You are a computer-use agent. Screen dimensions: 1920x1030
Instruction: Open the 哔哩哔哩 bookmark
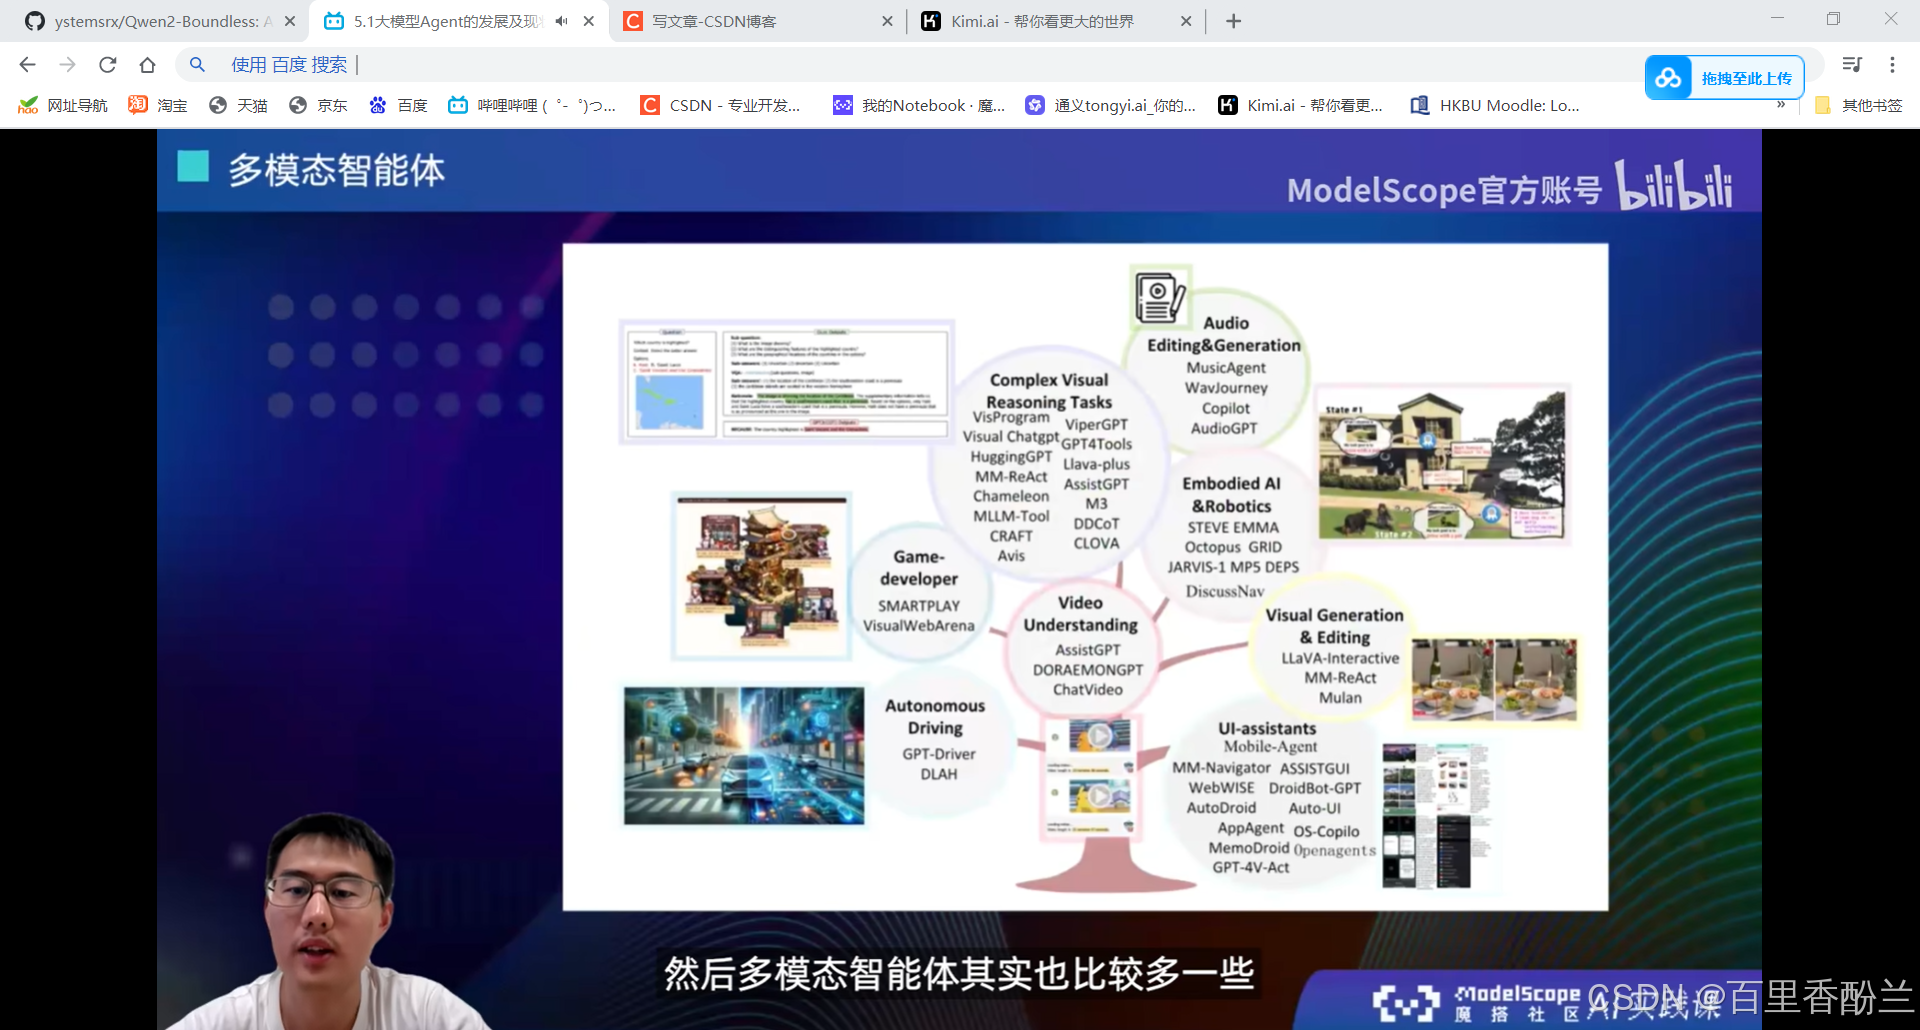pos(532,105)
